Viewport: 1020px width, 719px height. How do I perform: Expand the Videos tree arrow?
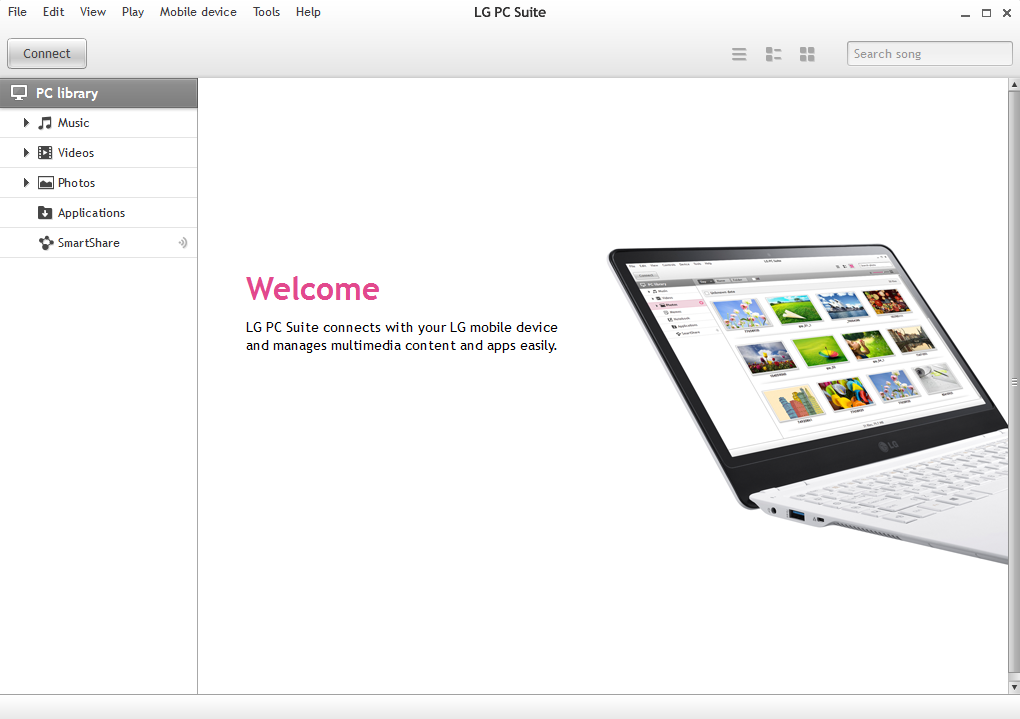(x=26, y=152)
